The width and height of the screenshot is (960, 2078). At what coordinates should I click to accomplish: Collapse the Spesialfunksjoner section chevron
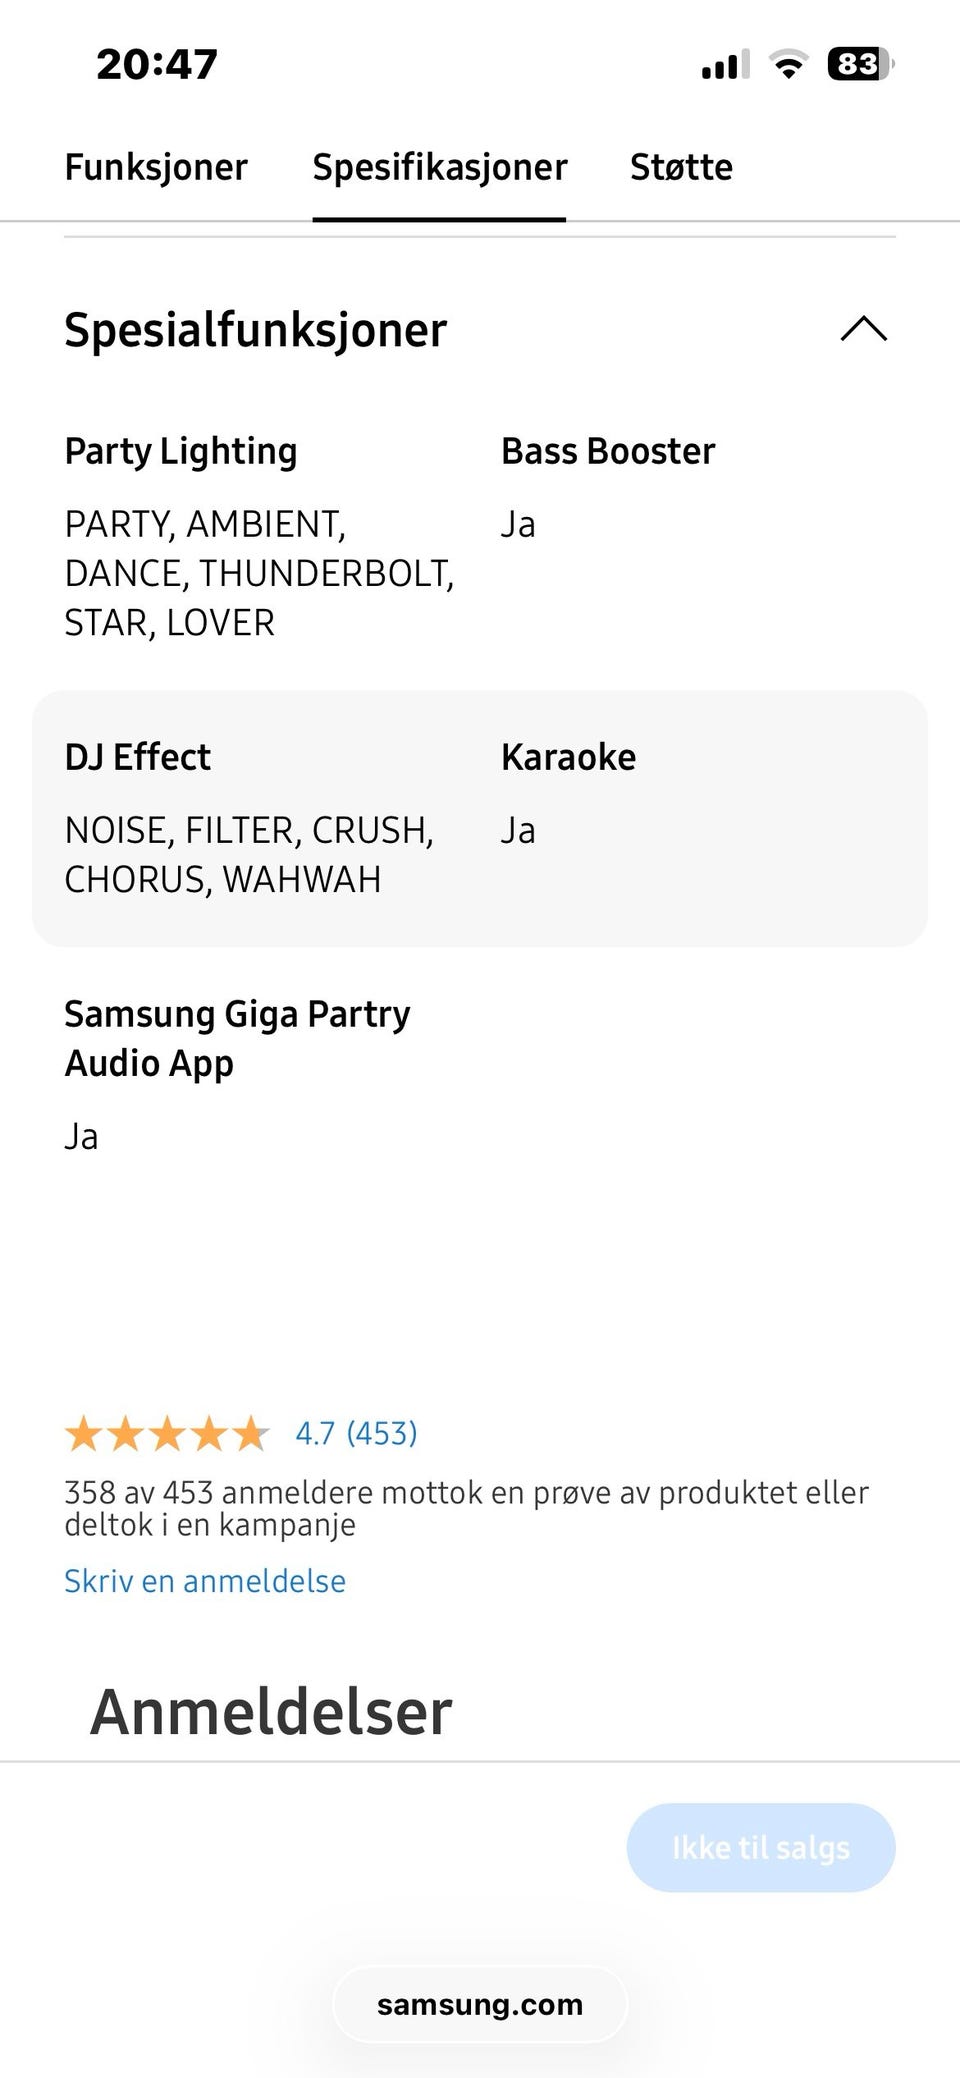click(x=864, y=329)
